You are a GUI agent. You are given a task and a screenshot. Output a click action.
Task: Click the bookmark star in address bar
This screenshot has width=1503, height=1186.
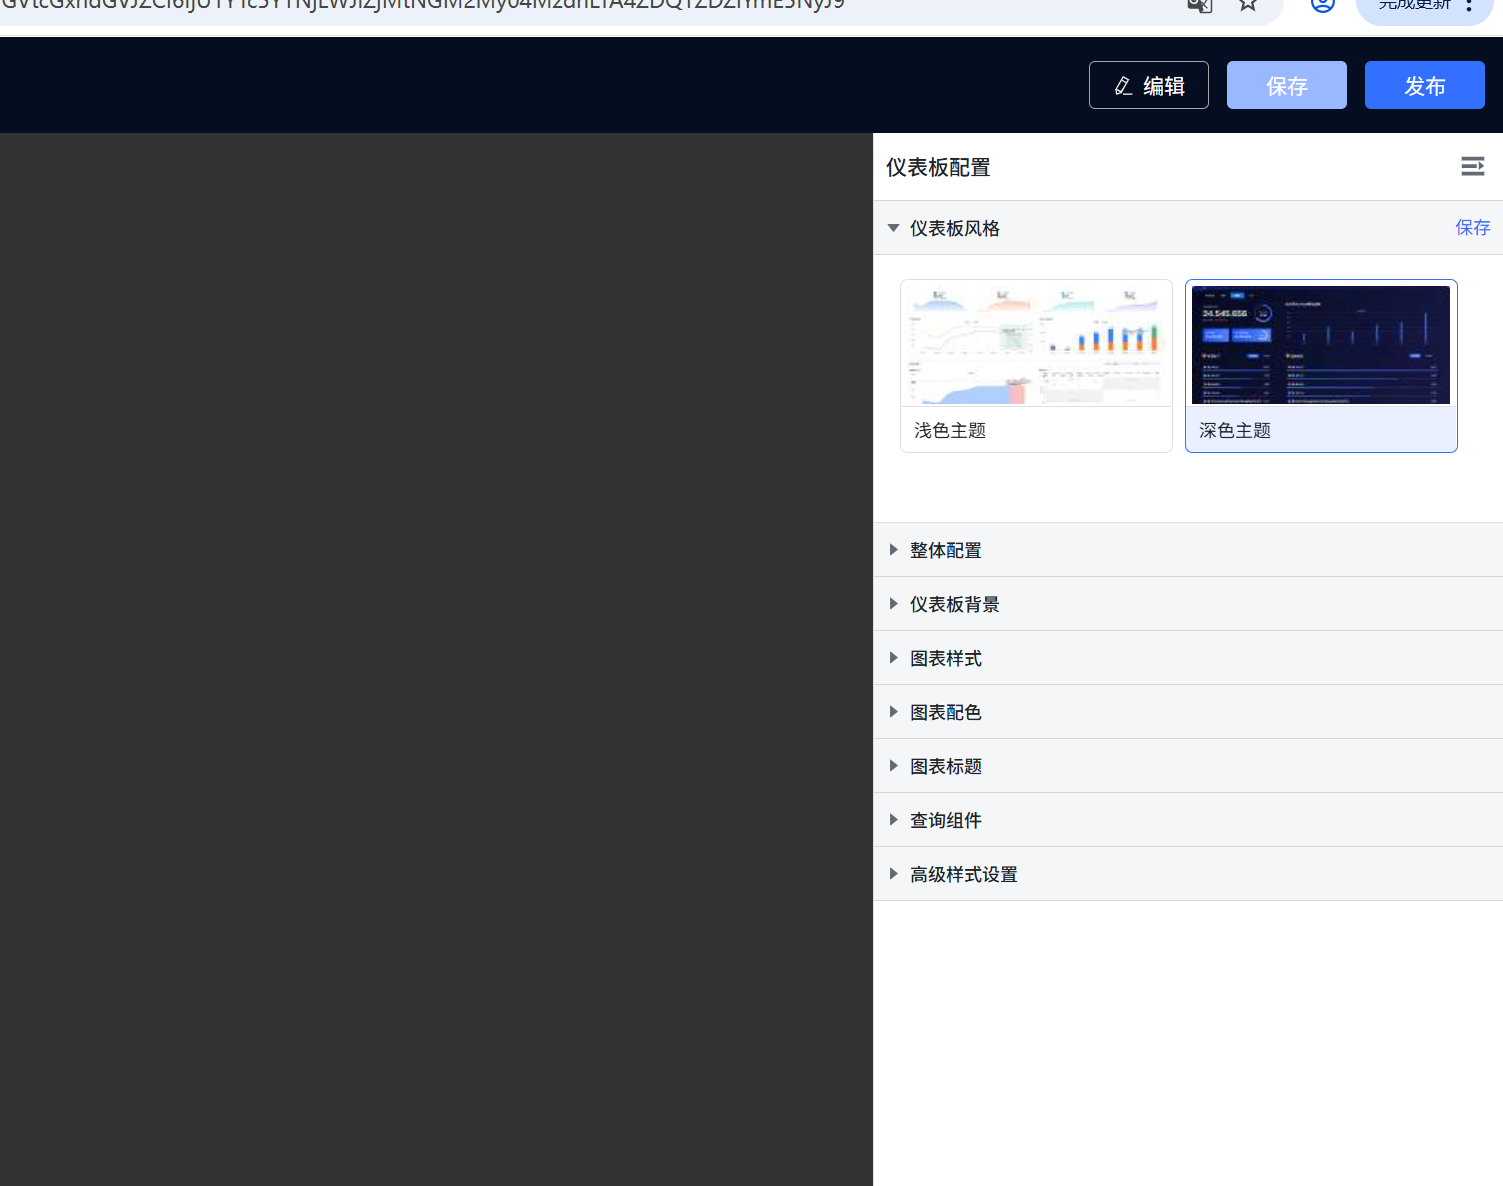(1247, 5)
